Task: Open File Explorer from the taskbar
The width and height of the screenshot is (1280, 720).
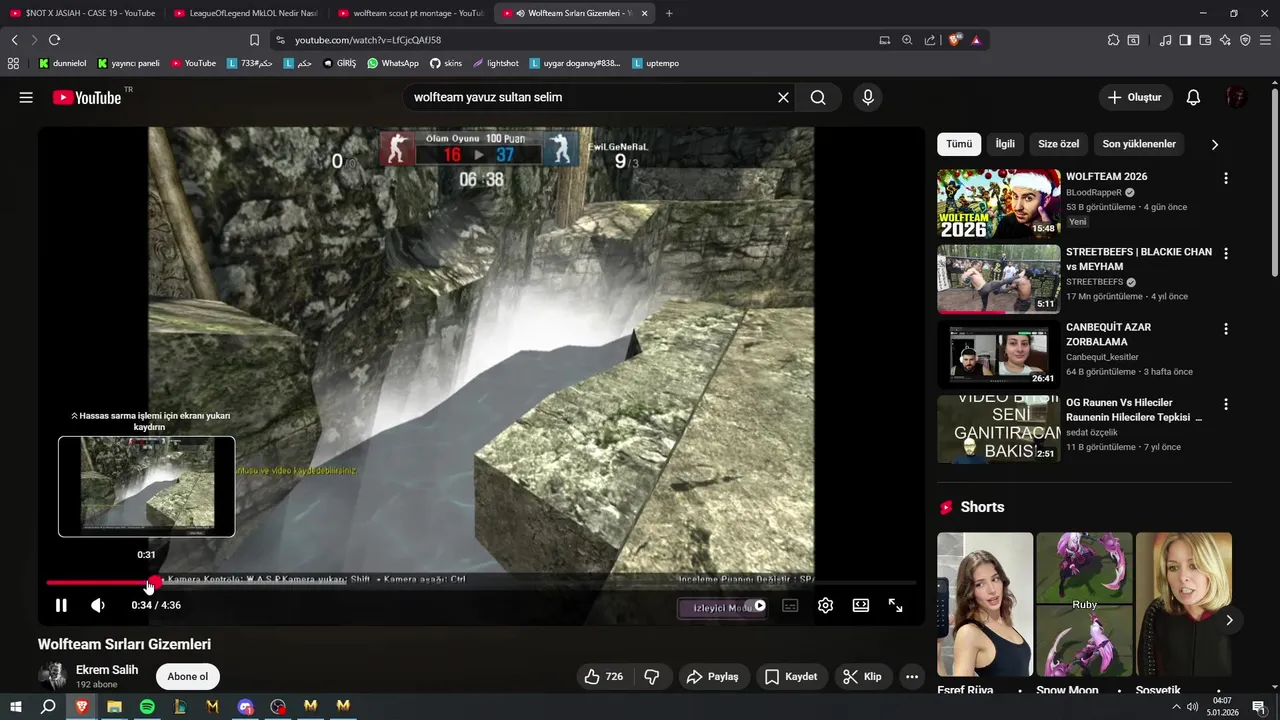Action: point(114,706)
